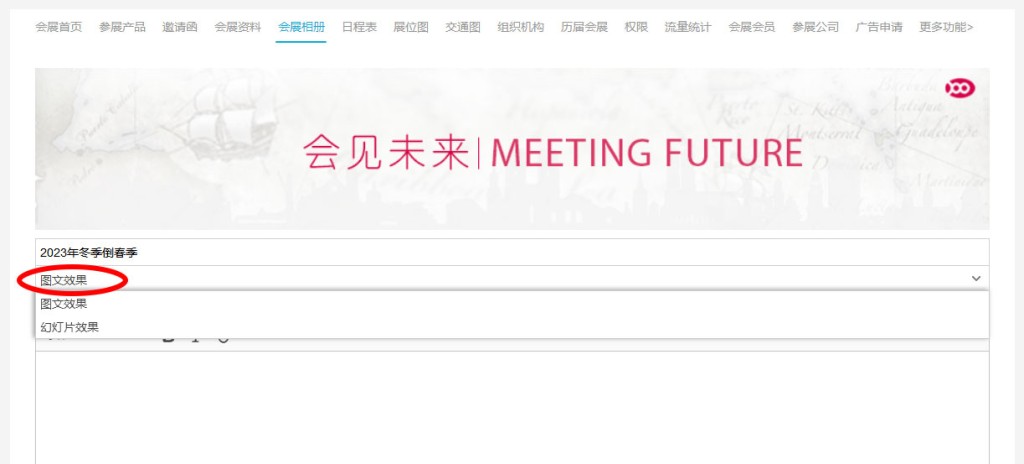Viewport: 1024px width, 464px height.
Task: Open the 历届会展 tab
Action: click(x=584, y=27)
